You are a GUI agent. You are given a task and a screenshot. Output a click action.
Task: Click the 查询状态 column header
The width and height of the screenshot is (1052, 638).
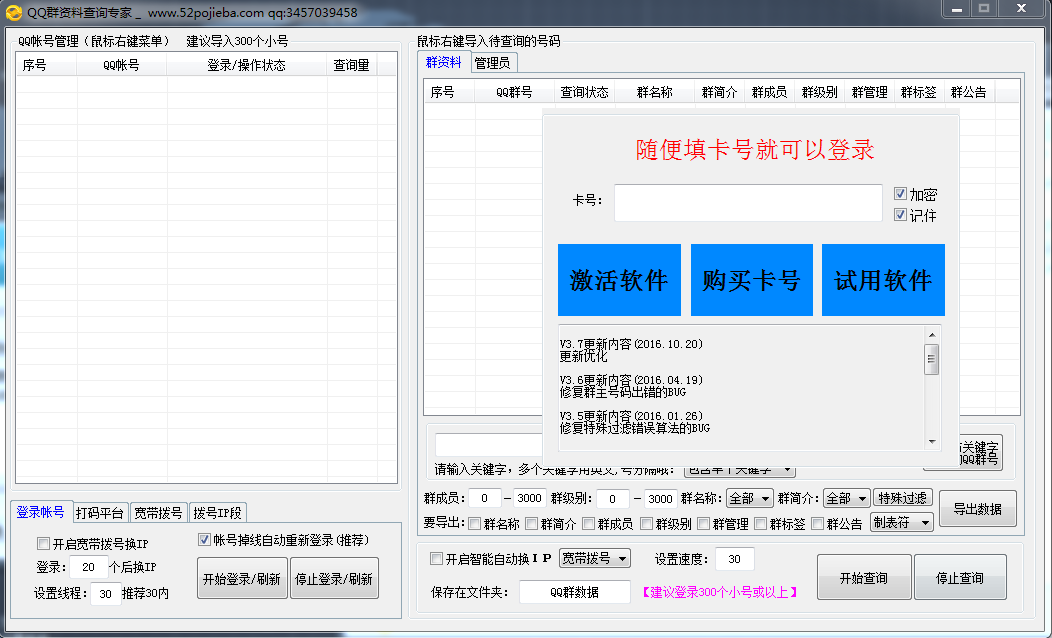point(584,93)
